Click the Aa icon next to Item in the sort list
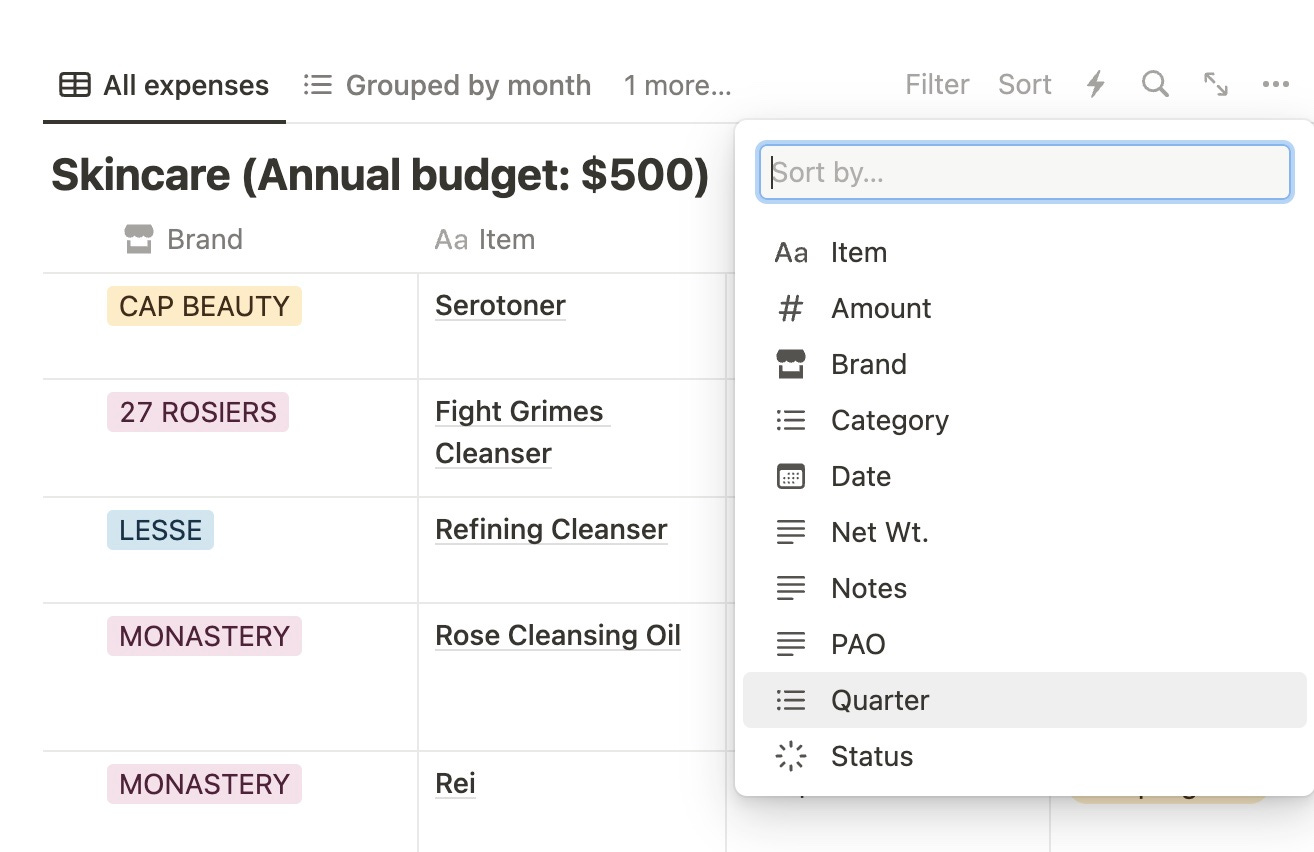 click(x=791, y=253)
